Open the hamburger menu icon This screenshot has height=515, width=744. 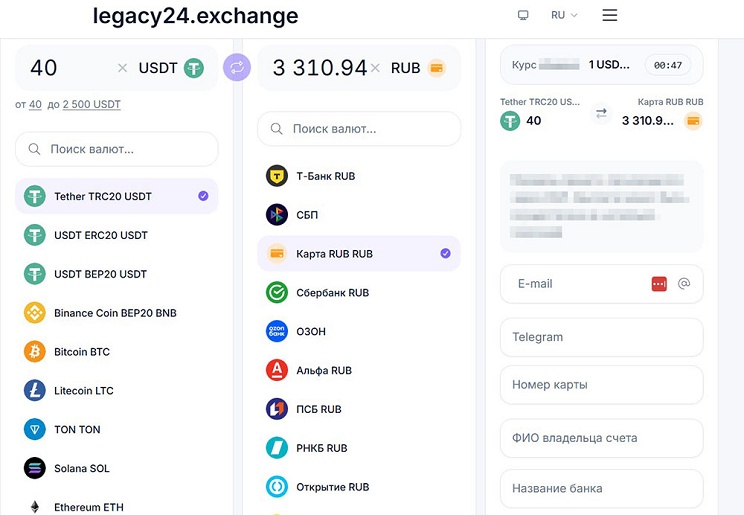610,15
